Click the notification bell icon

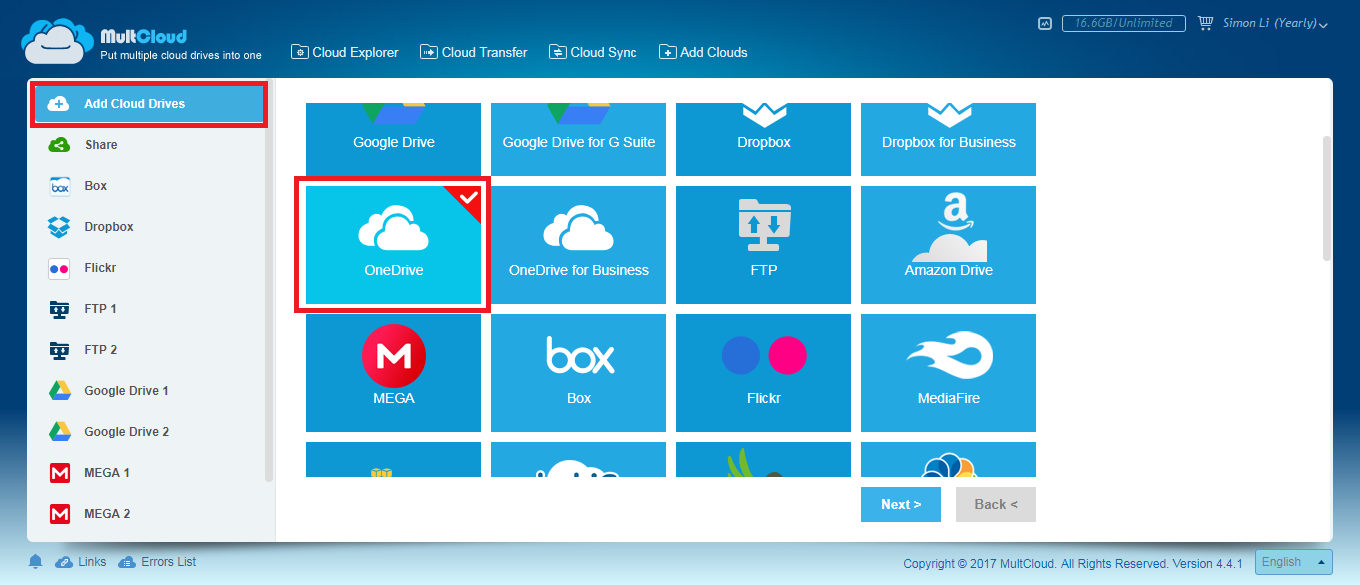point(36,562)
